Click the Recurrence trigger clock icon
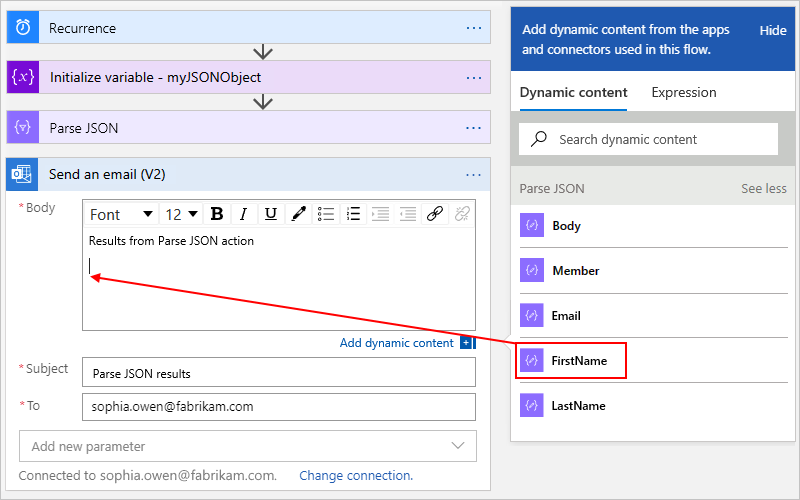This screenshot has height=500, width=800. click(23, 28)
